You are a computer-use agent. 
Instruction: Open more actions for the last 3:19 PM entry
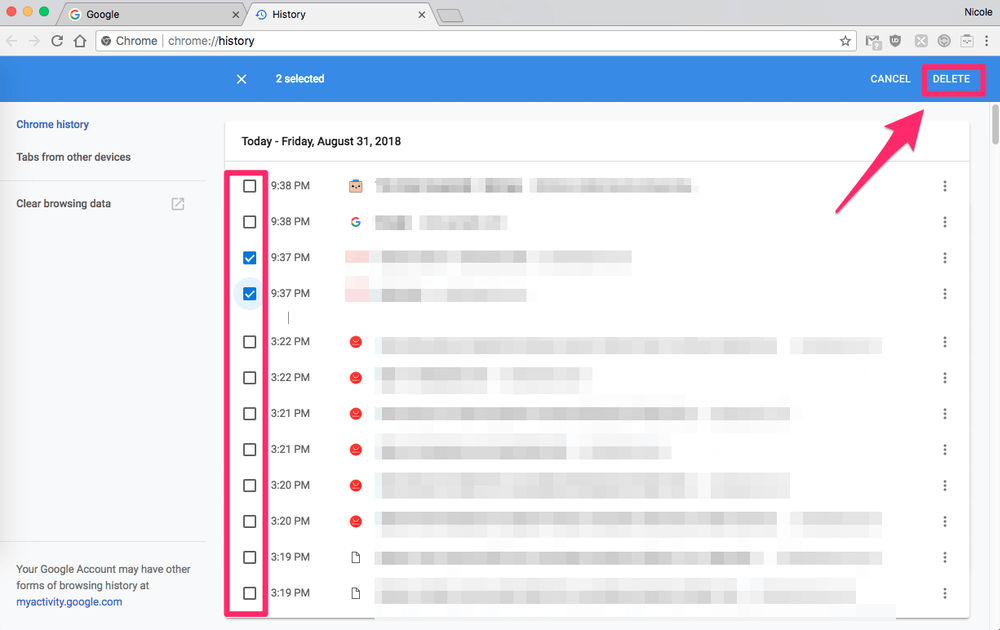[945, 593]
